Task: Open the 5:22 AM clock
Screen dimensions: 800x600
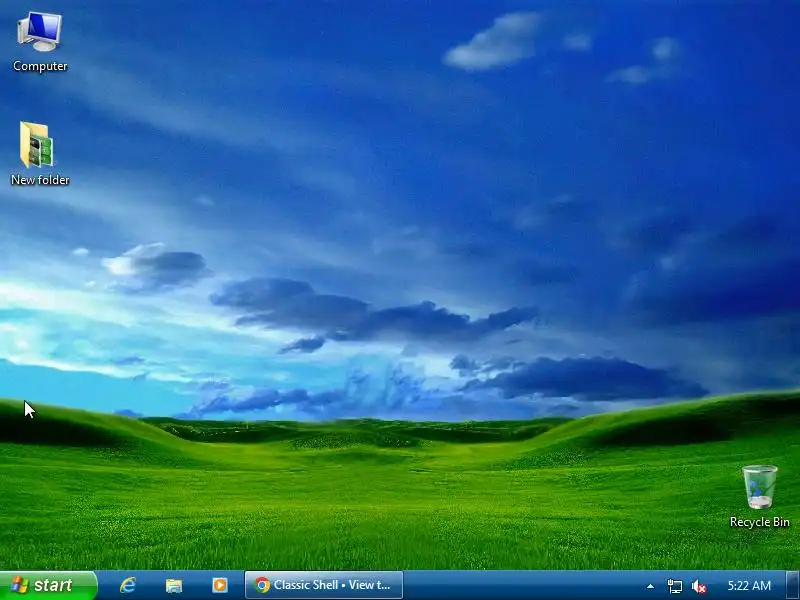Action: pyautogui.click(x=749, y=586)
